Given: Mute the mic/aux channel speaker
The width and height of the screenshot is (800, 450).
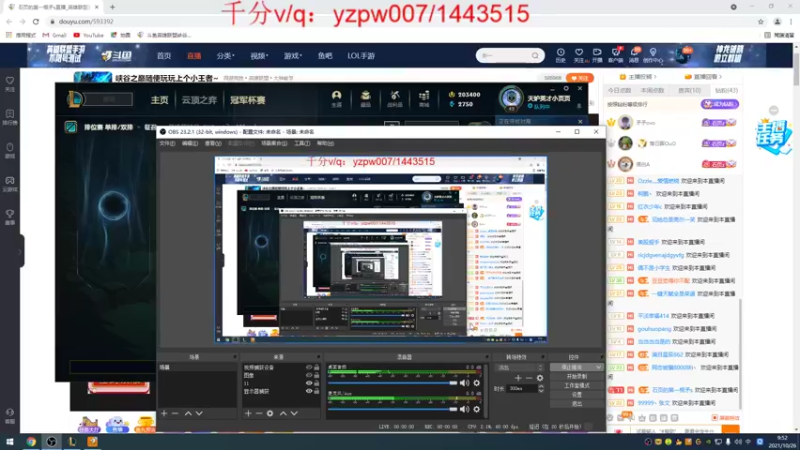Looking at the screenshot, I should [x=464, y=409].
